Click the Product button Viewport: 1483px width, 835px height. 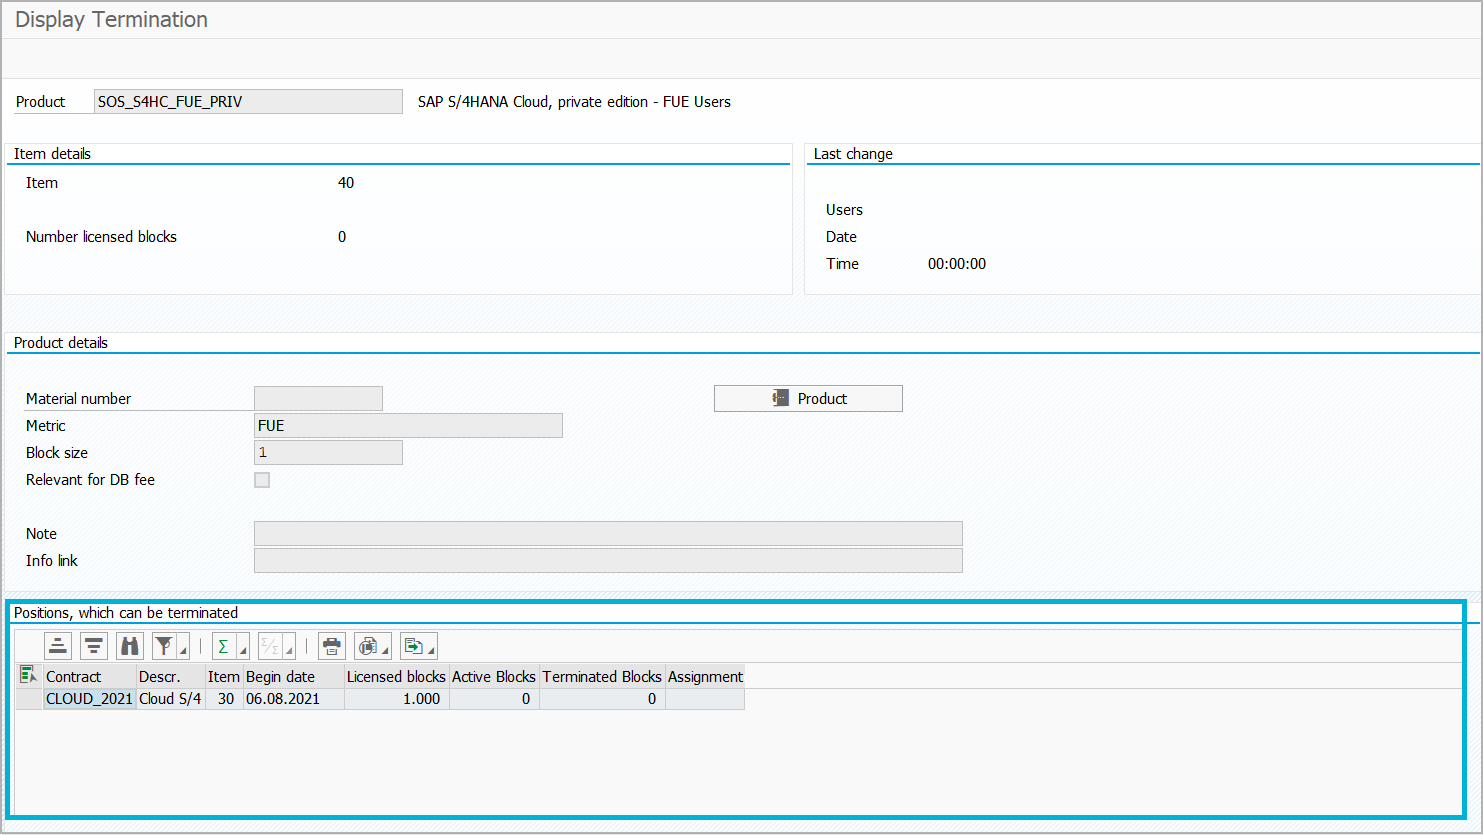[x=808, y=398]
